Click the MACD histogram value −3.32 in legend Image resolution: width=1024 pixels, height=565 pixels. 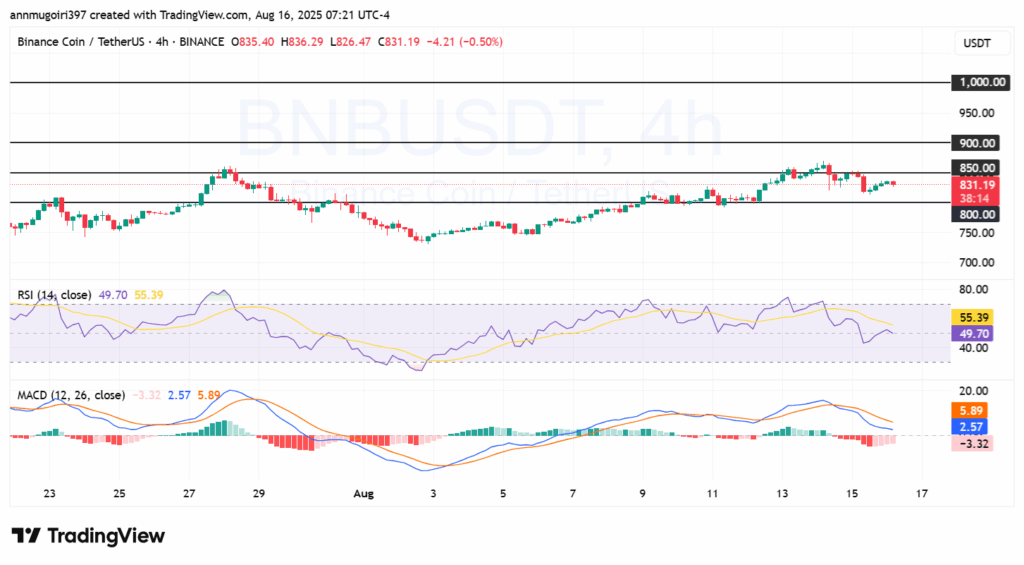[147, 395]
